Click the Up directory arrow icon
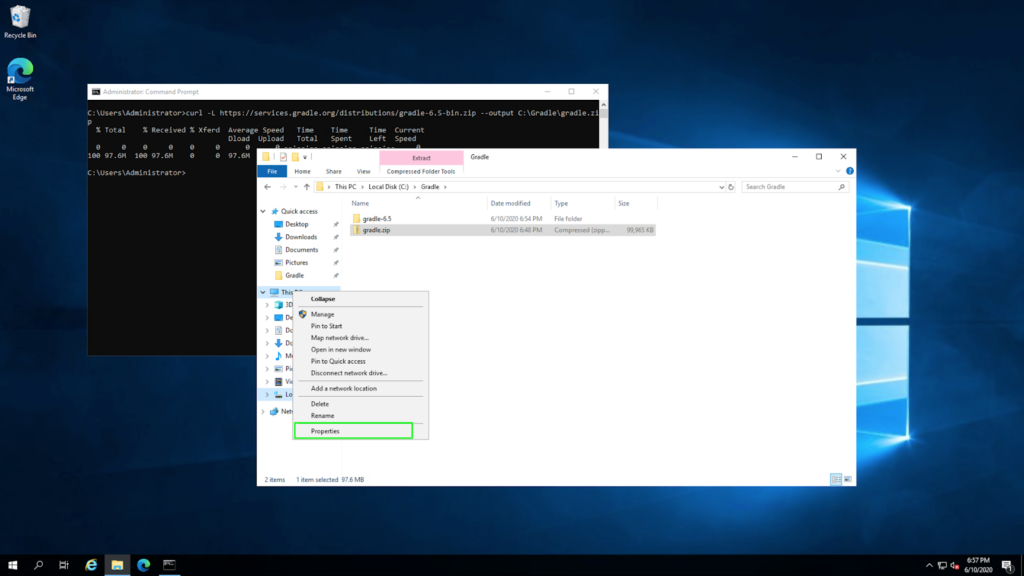This screenshot has width=1024, height=576. tap(307, 187)
